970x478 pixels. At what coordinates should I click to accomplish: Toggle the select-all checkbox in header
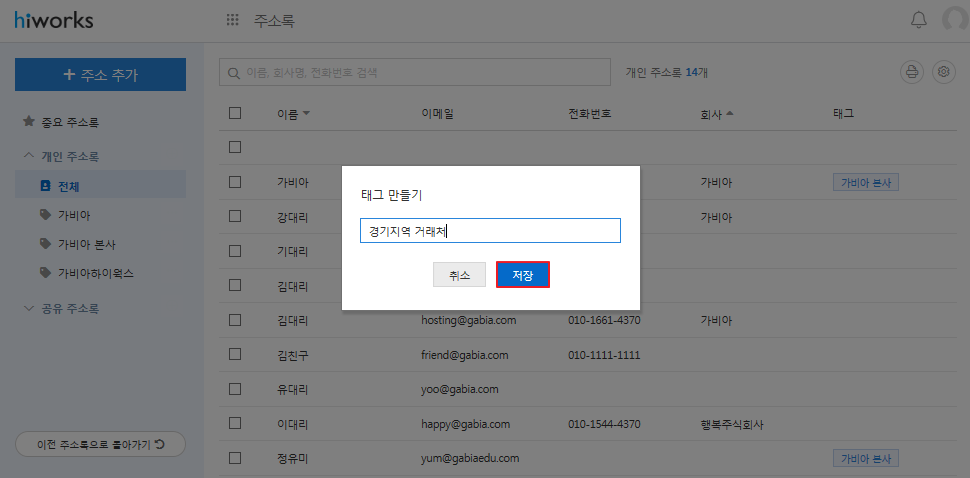[235, 113]
